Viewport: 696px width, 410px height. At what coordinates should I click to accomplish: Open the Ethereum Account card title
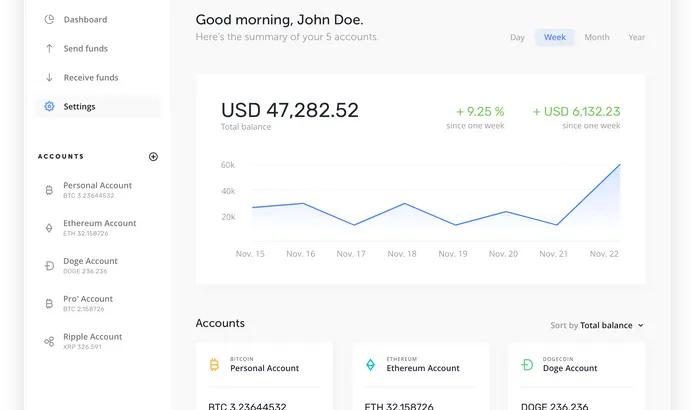pos(423,368)
